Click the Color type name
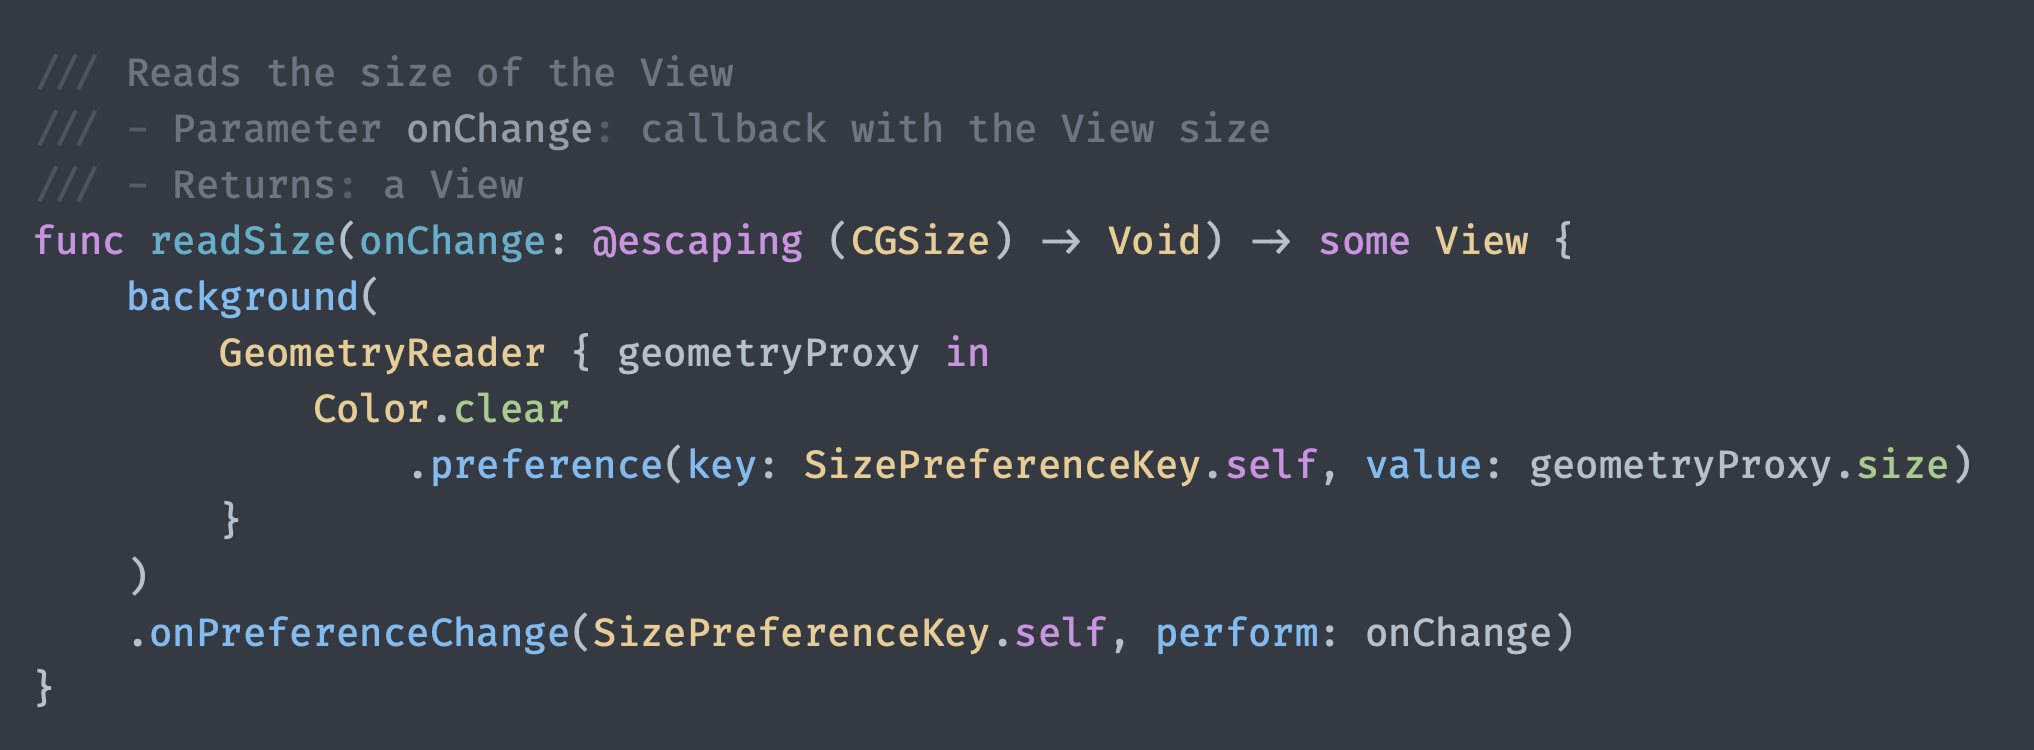The image size is (2034, 750). 370,409
